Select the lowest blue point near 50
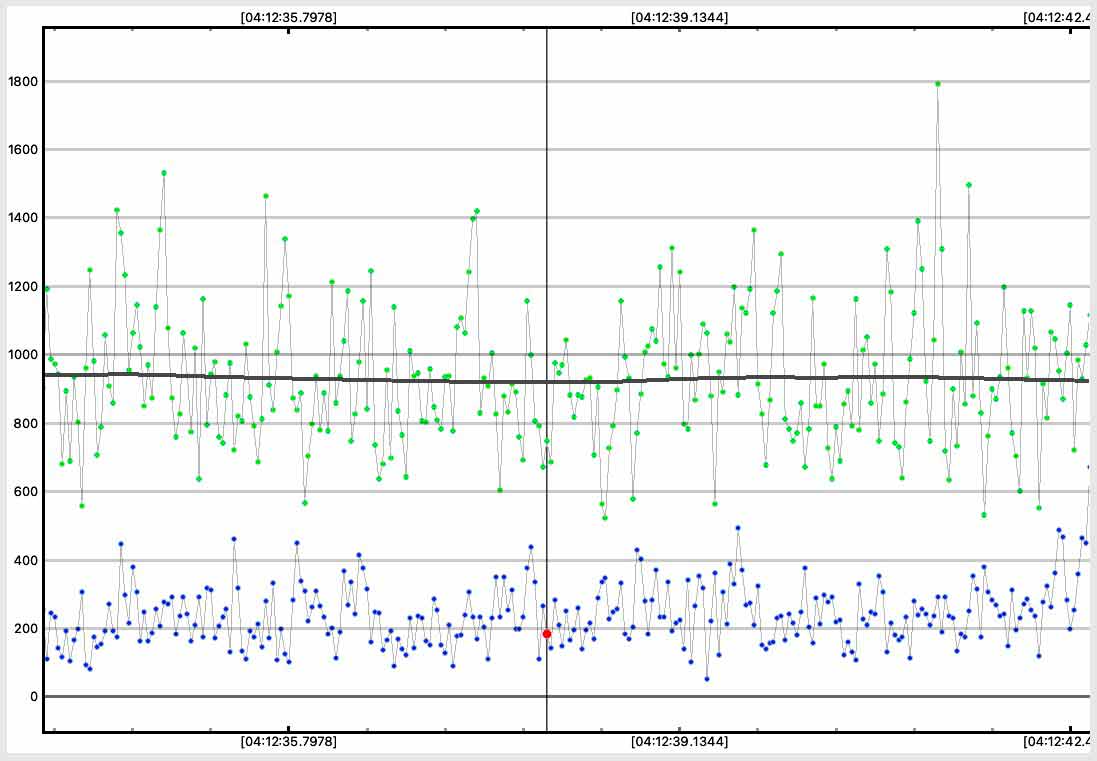1097x761 pixels. click(706, 679)
